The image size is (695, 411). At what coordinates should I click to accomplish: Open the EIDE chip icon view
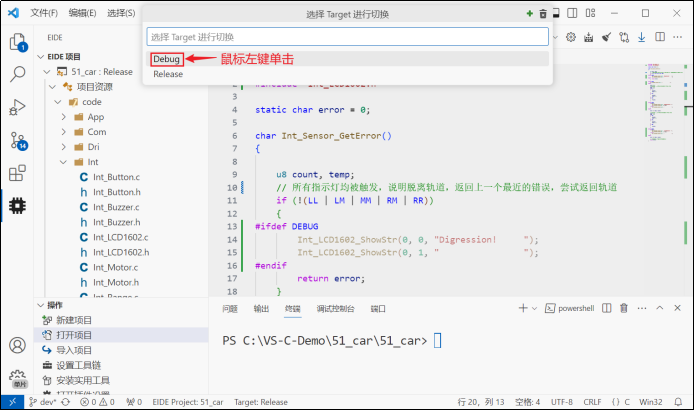pyautogui.click(x=18, y=206)
